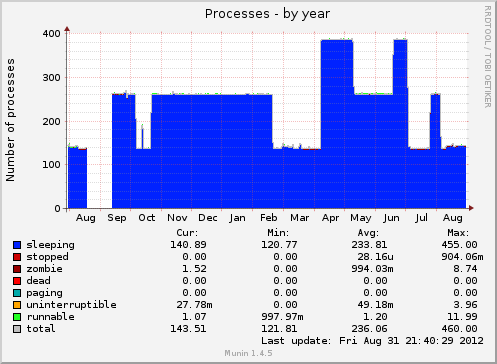Screen dimensions: 497x364
Task: Click total minimum value 121.81
Action: pos(279,329)
